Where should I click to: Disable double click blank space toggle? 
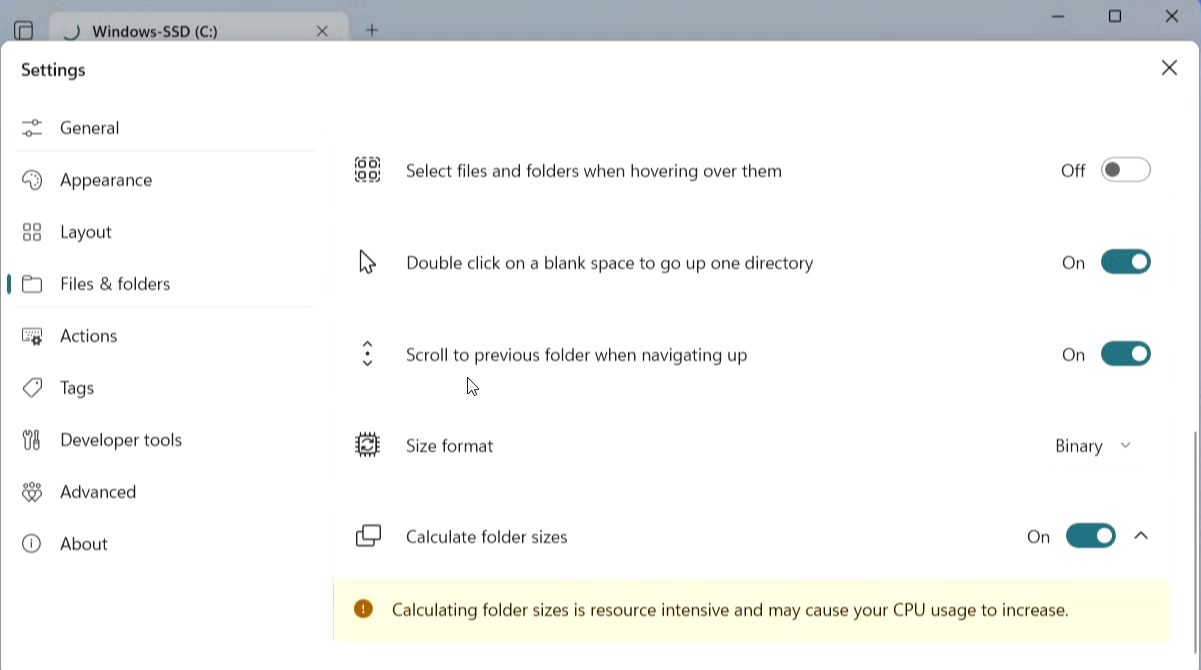click(x=1125, y=262)
